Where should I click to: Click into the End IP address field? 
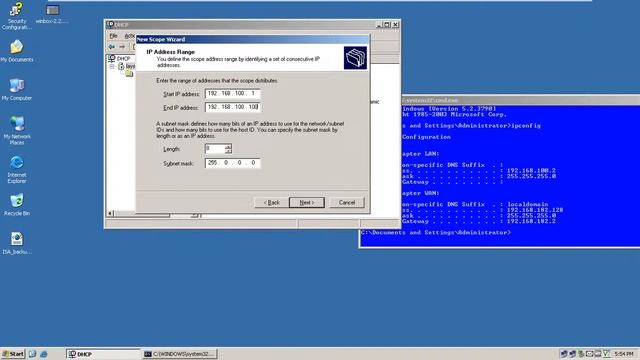click(232, 107)
